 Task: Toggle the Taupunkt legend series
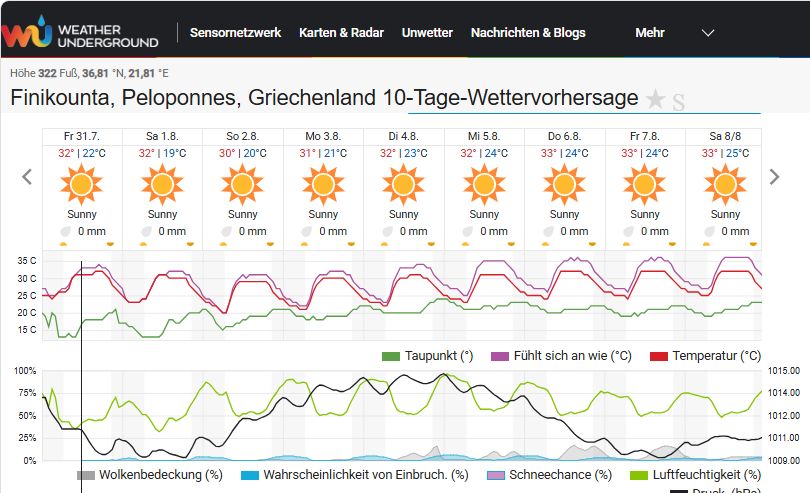tap(427, 356)
